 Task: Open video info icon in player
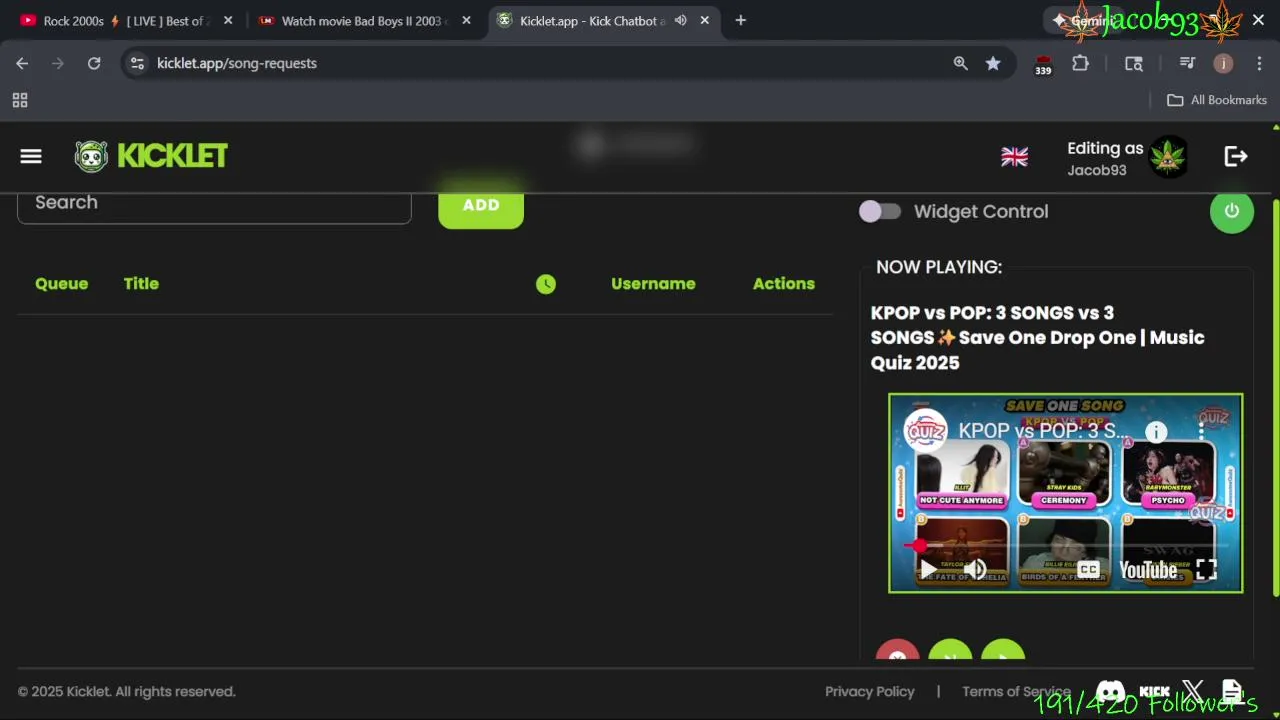(1156, 432)
